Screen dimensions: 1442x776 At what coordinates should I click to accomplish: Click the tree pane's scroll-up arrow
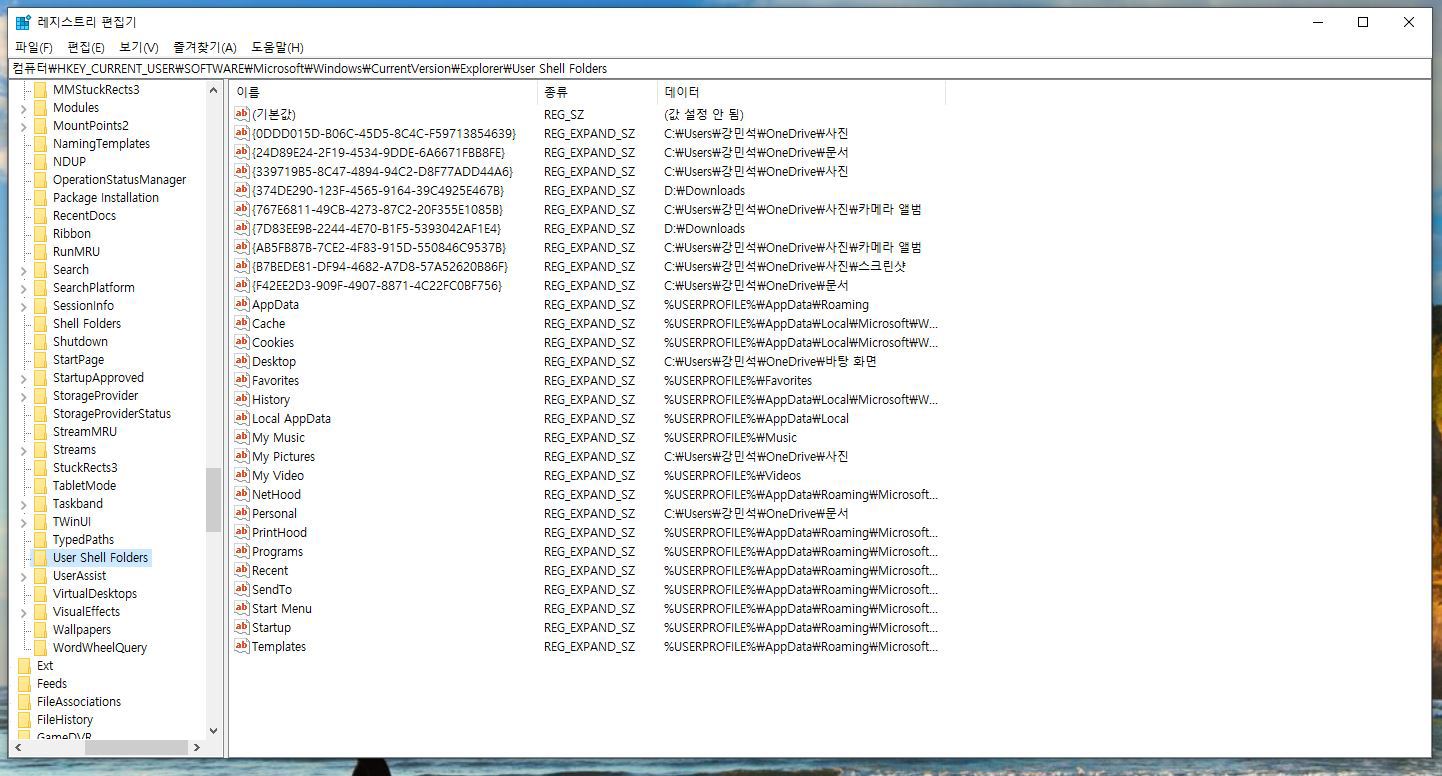tap(213, 90)
